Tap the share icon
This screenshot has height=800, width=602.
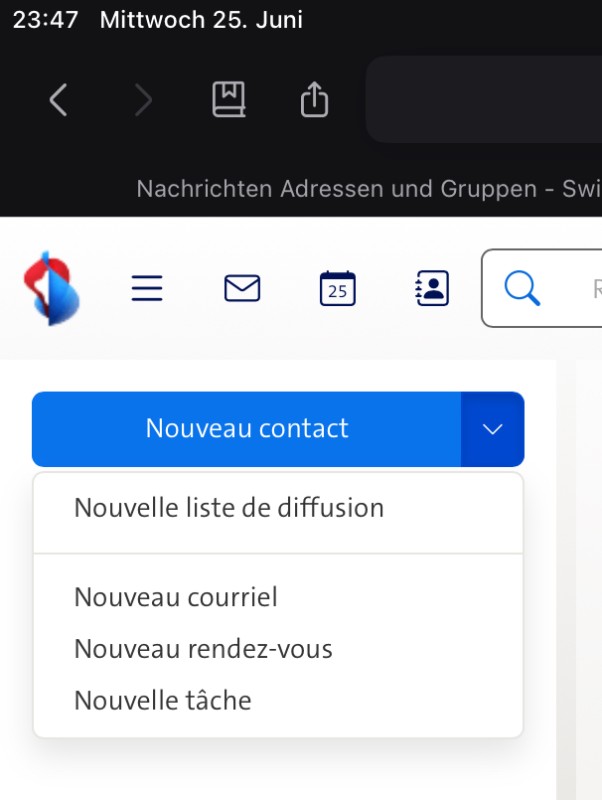click(x=314, y=99)
